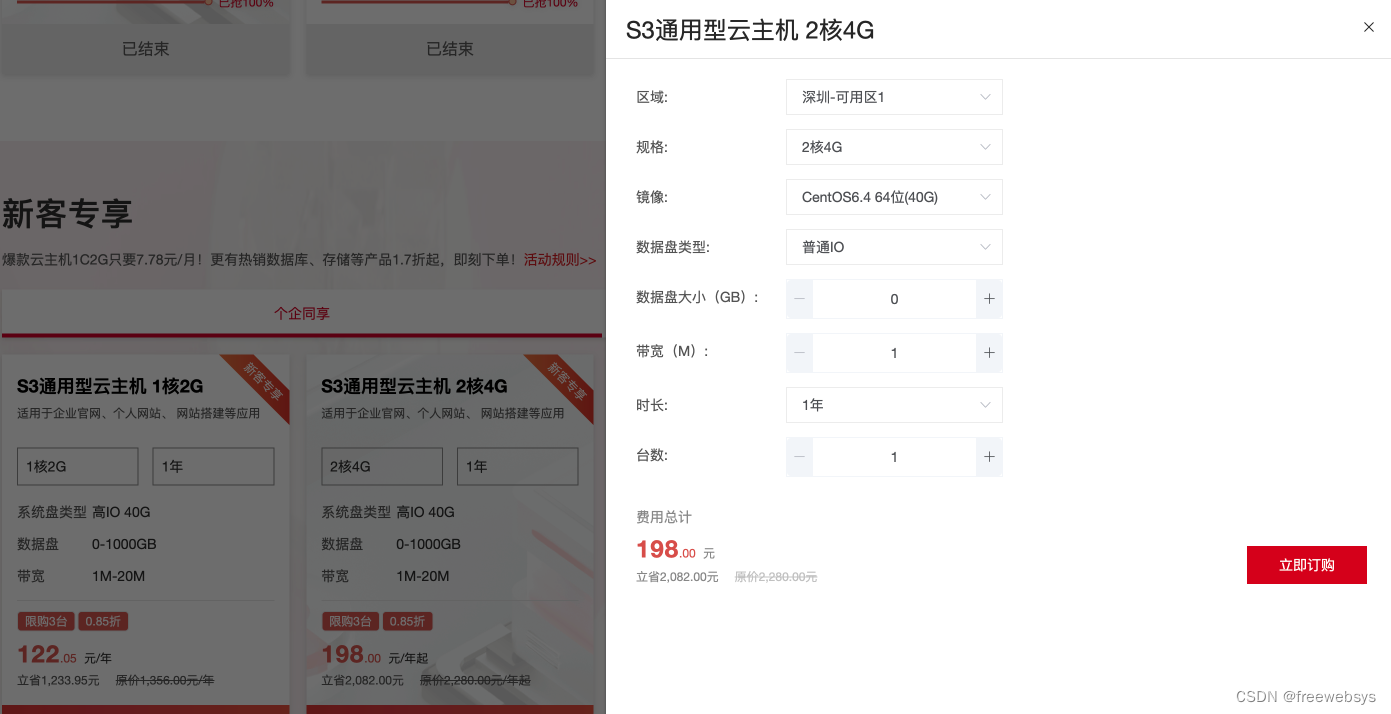Open the 镜像 dropdown showing CentOS6.4
This screenshot has width=1391, height=714.
coord(894,197)
